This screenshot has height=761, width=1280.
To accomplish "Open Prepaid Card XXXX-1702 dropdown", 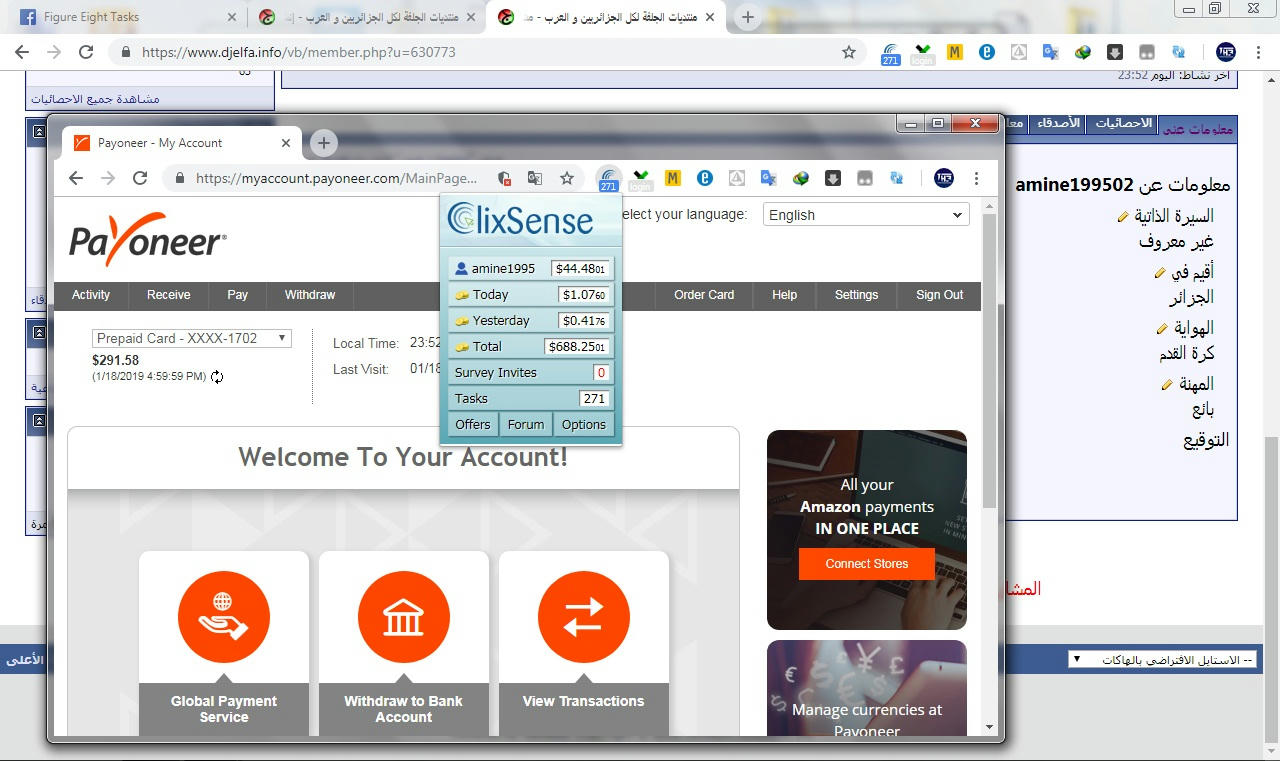I will 191,338.
